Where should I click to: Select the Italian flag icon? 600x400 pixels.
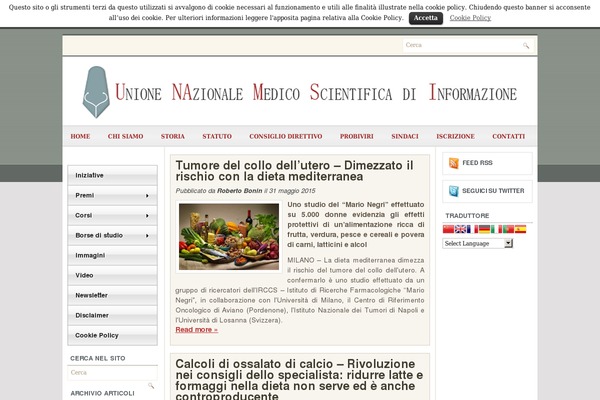(x=496, y=229)
